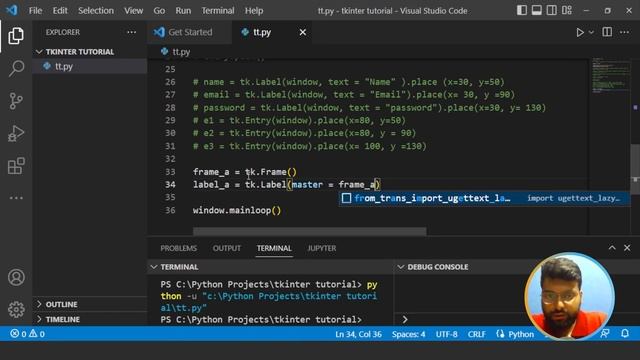Select the TERMINAL panel tab
640x360 pixels.
(274, 248)
